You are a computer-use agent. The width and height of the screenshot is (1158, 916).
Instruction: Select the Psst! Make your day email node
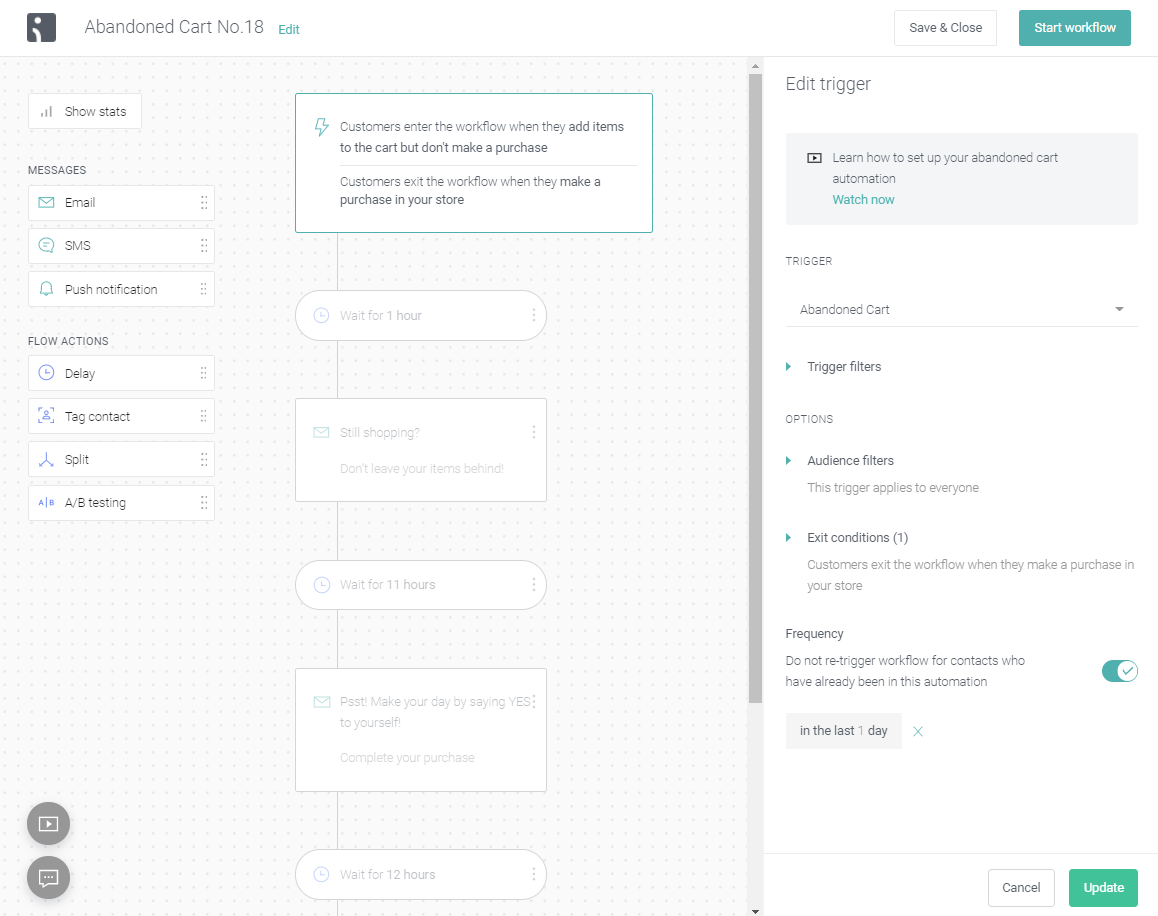pos(421,730)
